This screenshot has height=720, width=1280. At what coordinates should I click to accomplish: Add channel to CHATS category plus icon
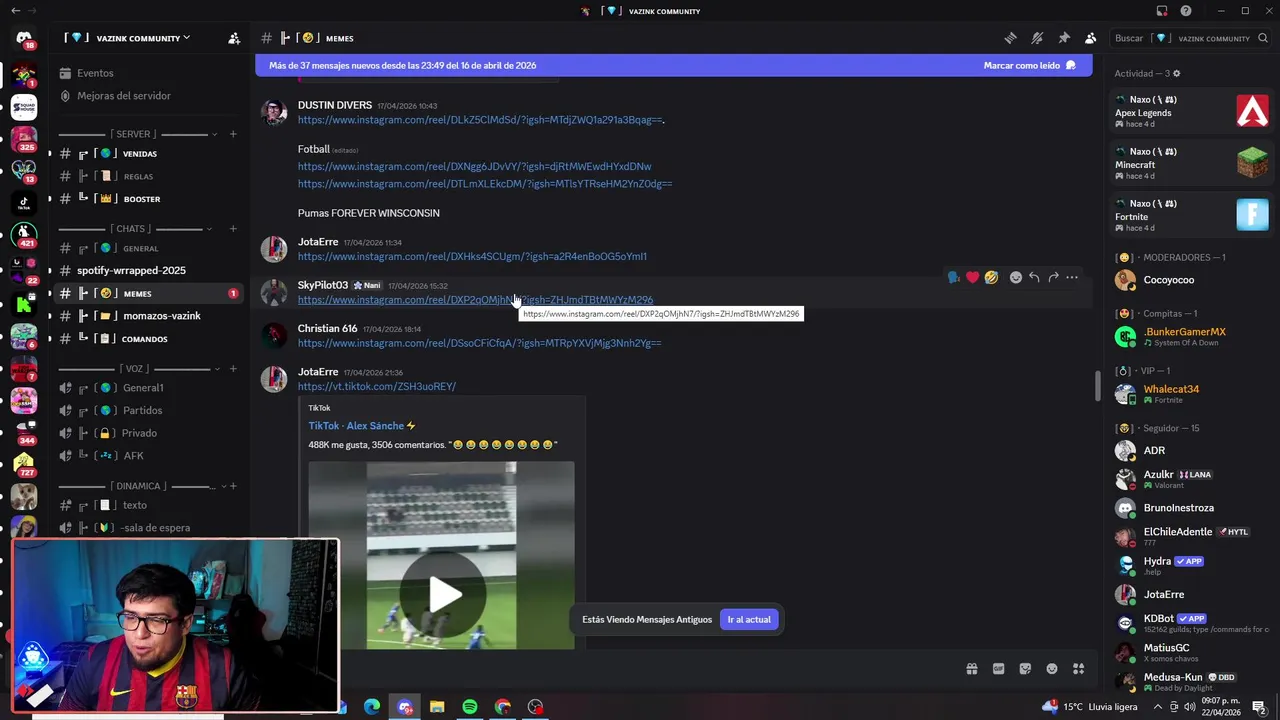tap(233, 229)
